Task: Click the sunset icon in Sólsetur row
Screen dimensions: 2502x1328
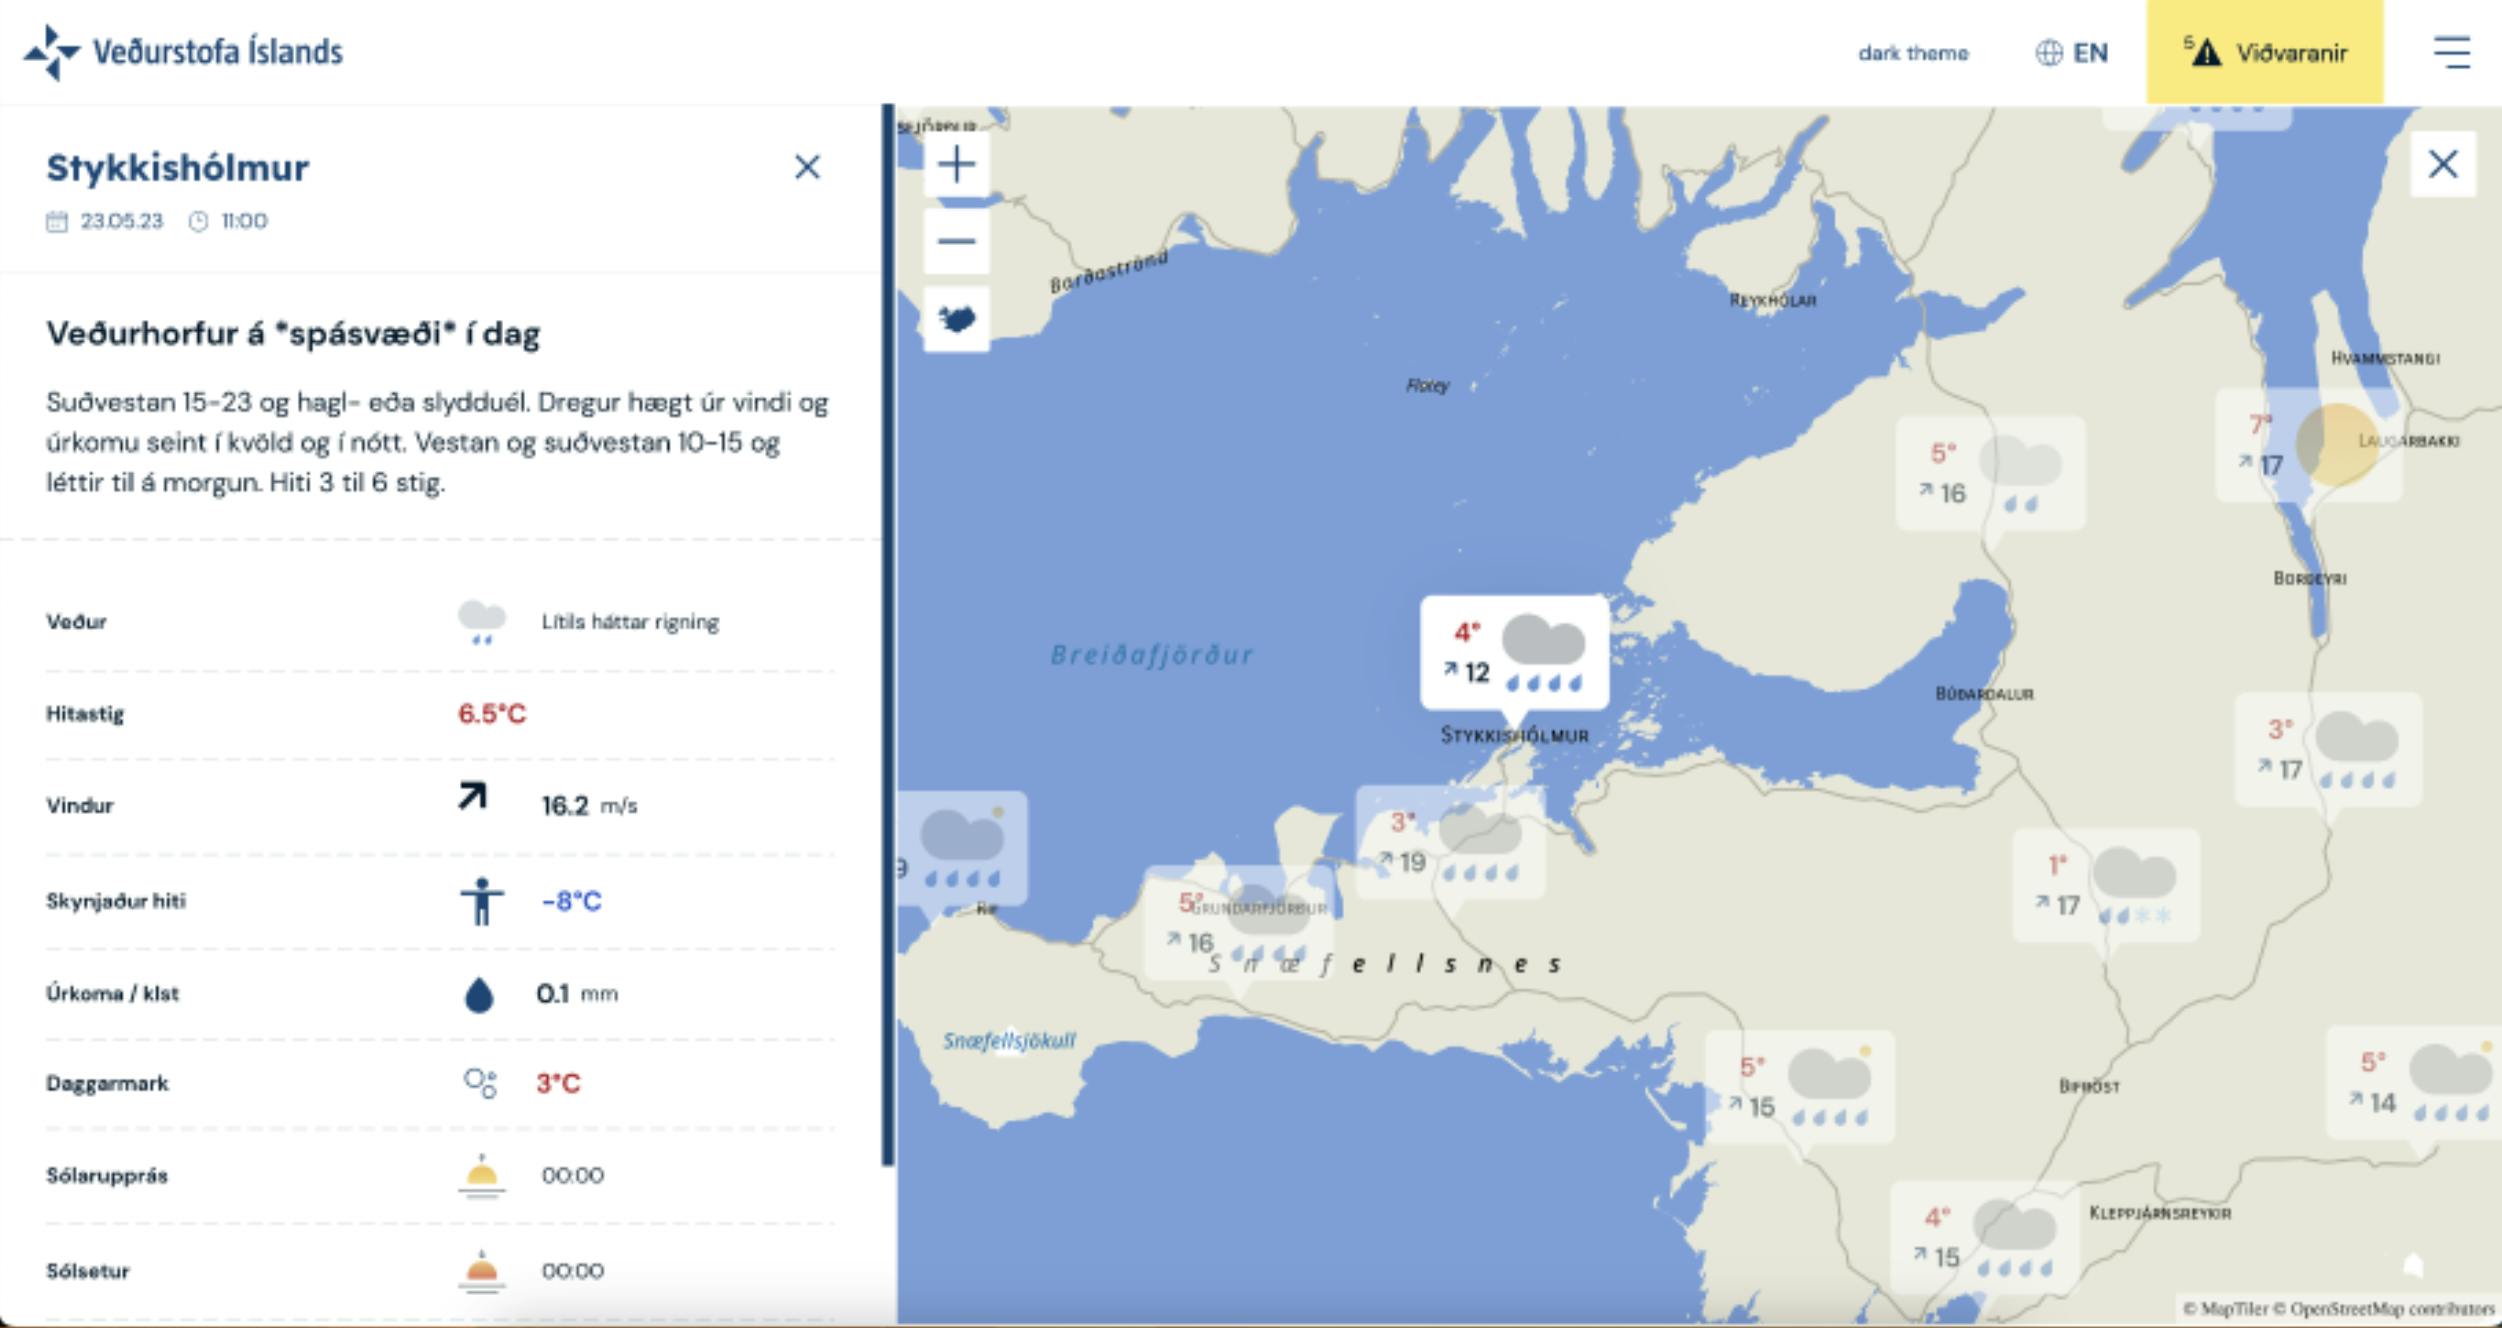Action: [x=481, y=1270]
